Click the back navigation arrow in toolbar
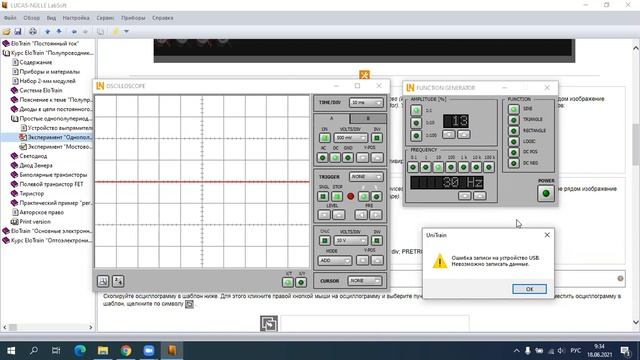This screenshot has width=640, height=360. tap(74, 31)
